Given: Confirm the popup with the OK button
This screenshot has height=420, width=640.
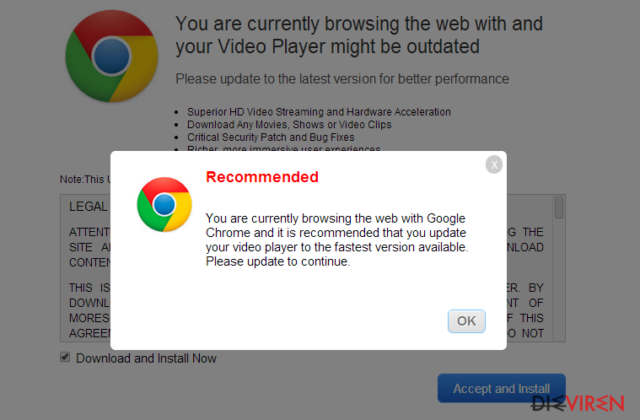Looking at the screenshot, I should tap(467, 321).
